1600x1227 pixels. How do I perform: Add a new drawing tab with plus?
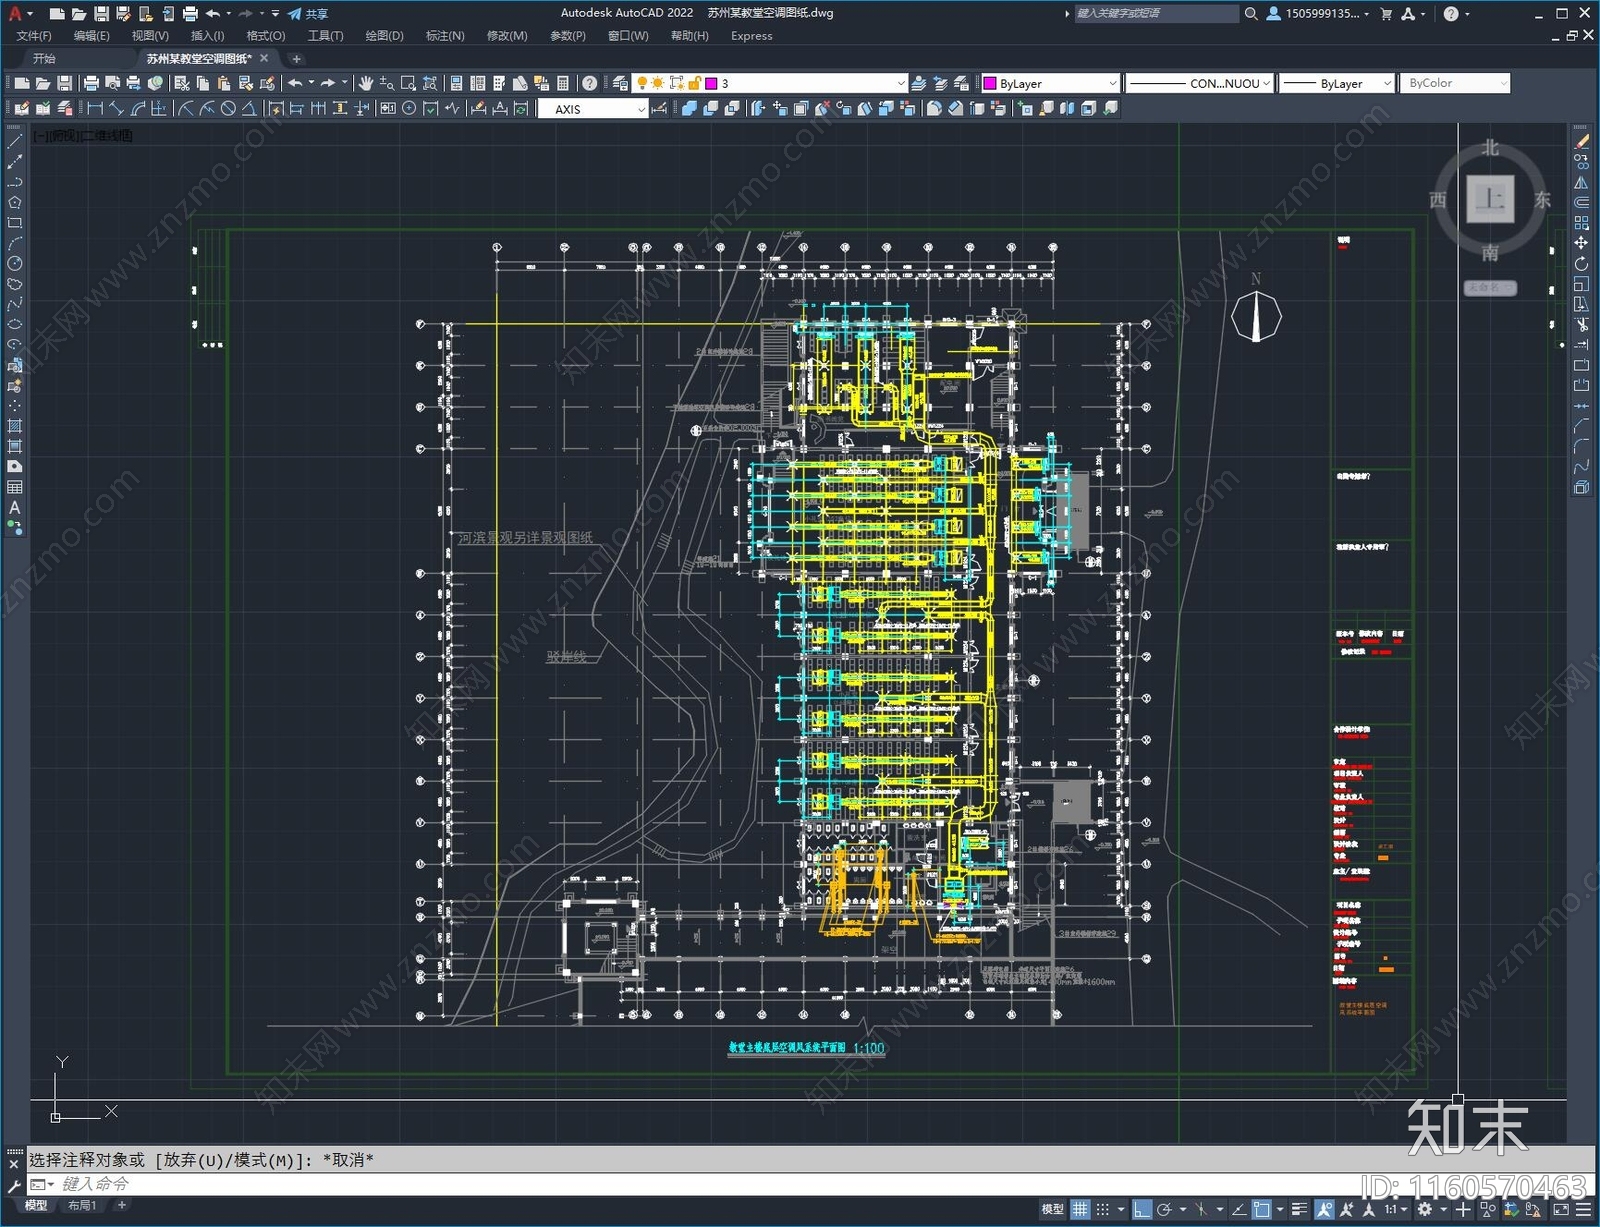click(x=296, y=59)
